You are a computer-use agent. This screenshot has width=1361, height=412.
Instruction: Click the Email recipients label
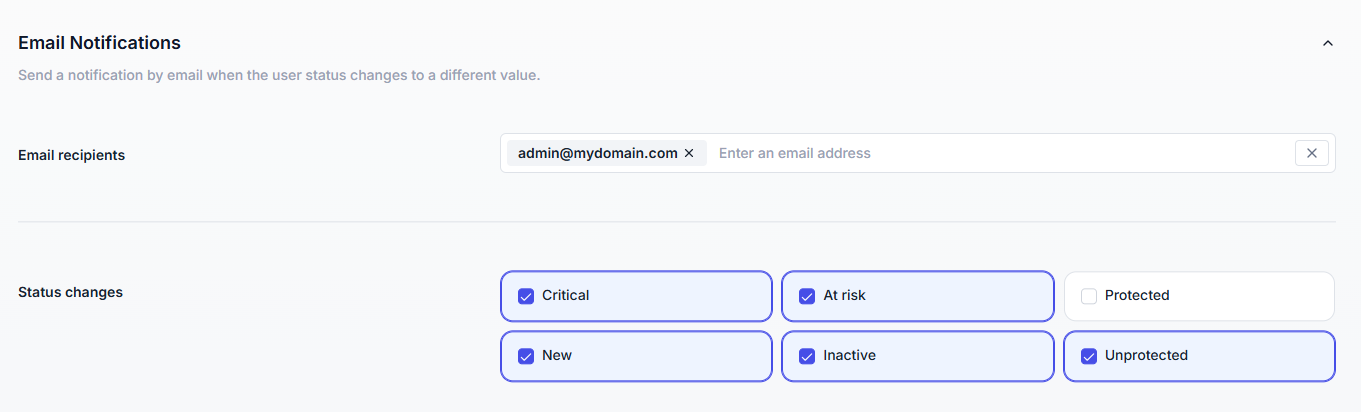pyautogui.click(x=72, y=155)
